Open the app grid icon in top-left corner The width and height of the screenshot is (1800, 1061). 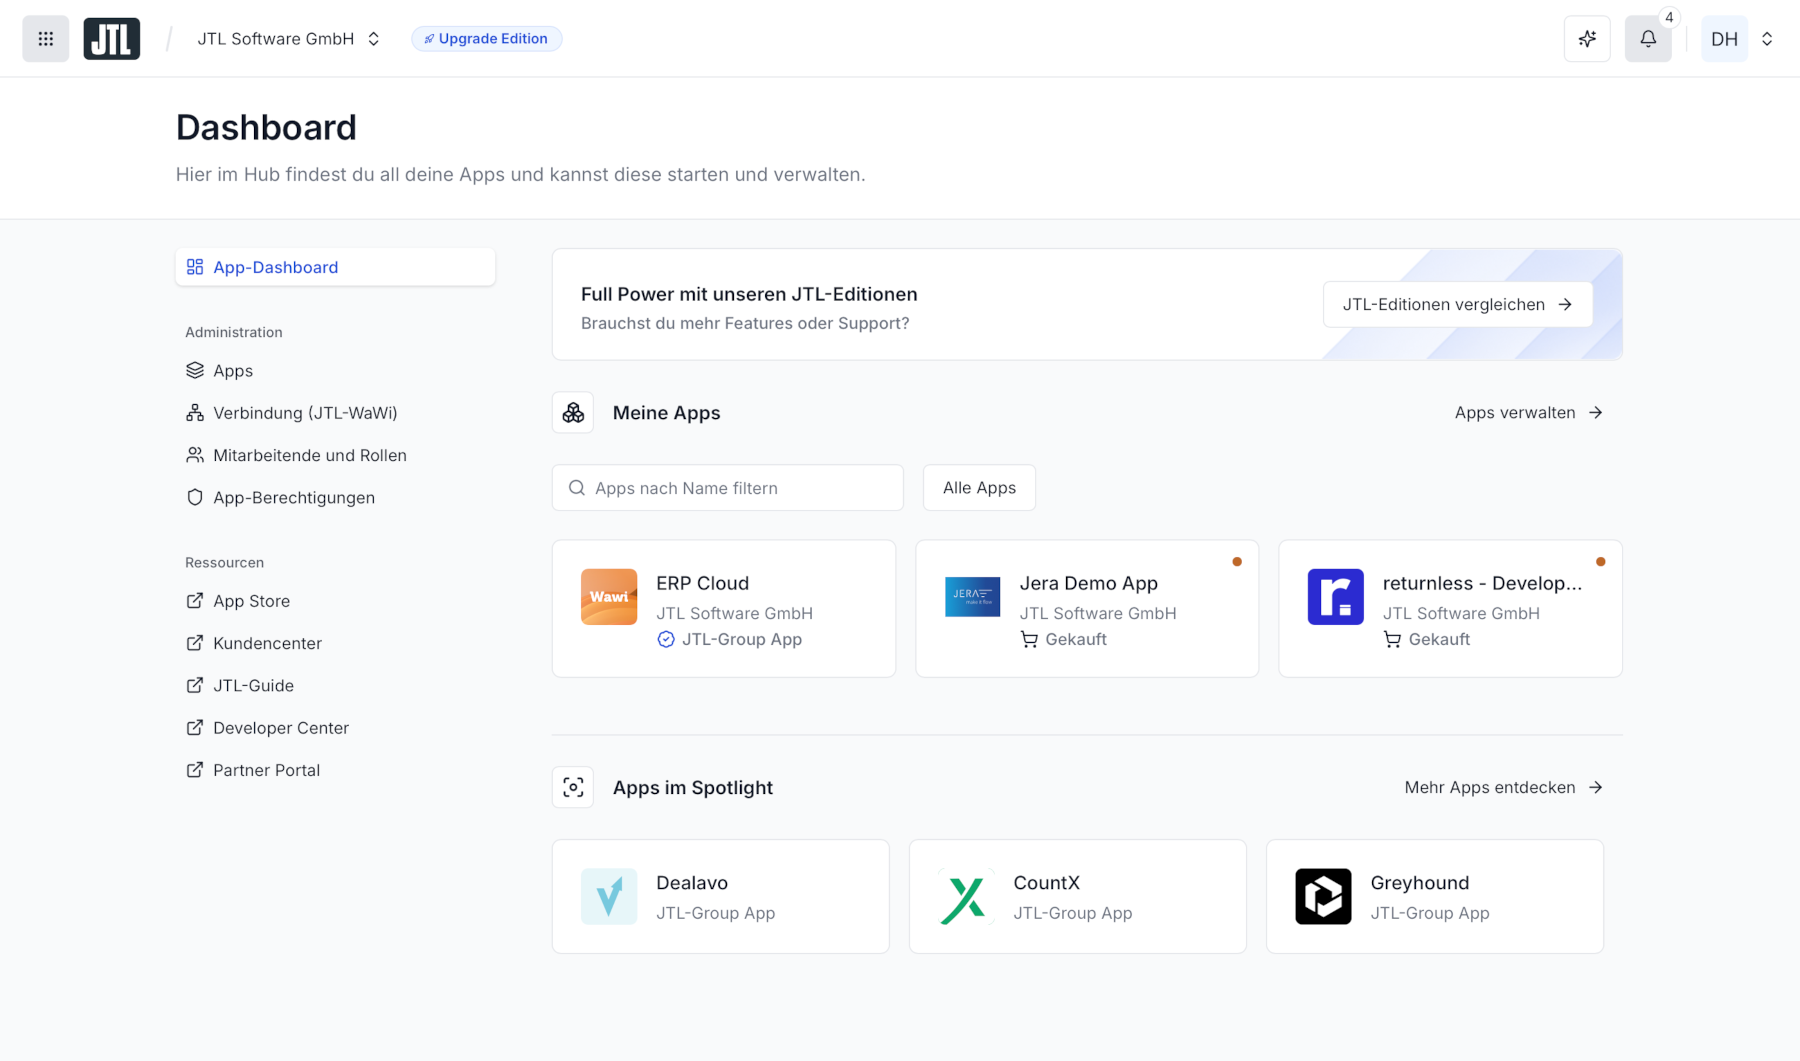click(45, 38)
